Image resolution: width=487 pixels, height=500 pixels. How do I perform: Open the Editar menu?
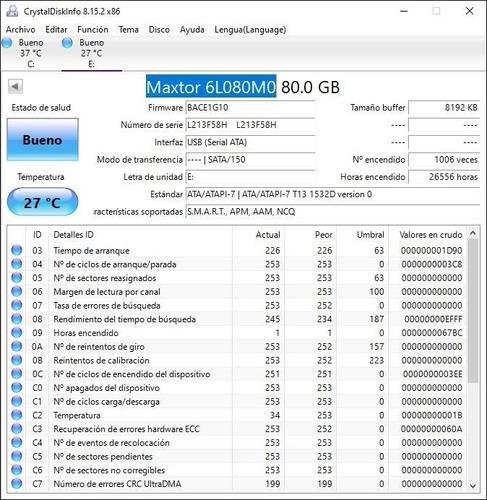click(56, 30)
